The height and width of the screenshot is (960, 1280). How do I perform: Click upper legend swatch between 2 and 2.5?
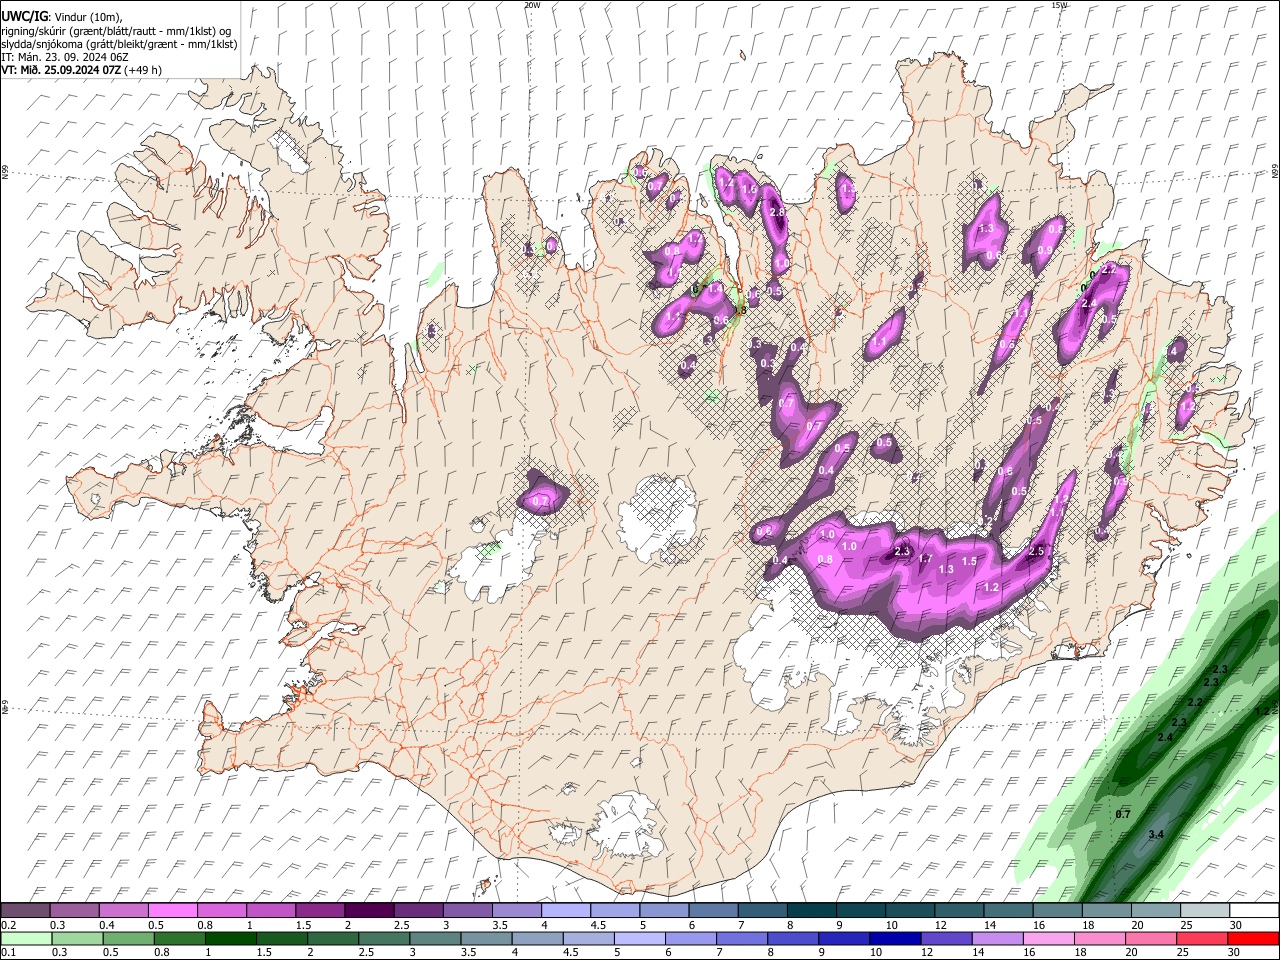pyautogui.click(x=369, y=911)
